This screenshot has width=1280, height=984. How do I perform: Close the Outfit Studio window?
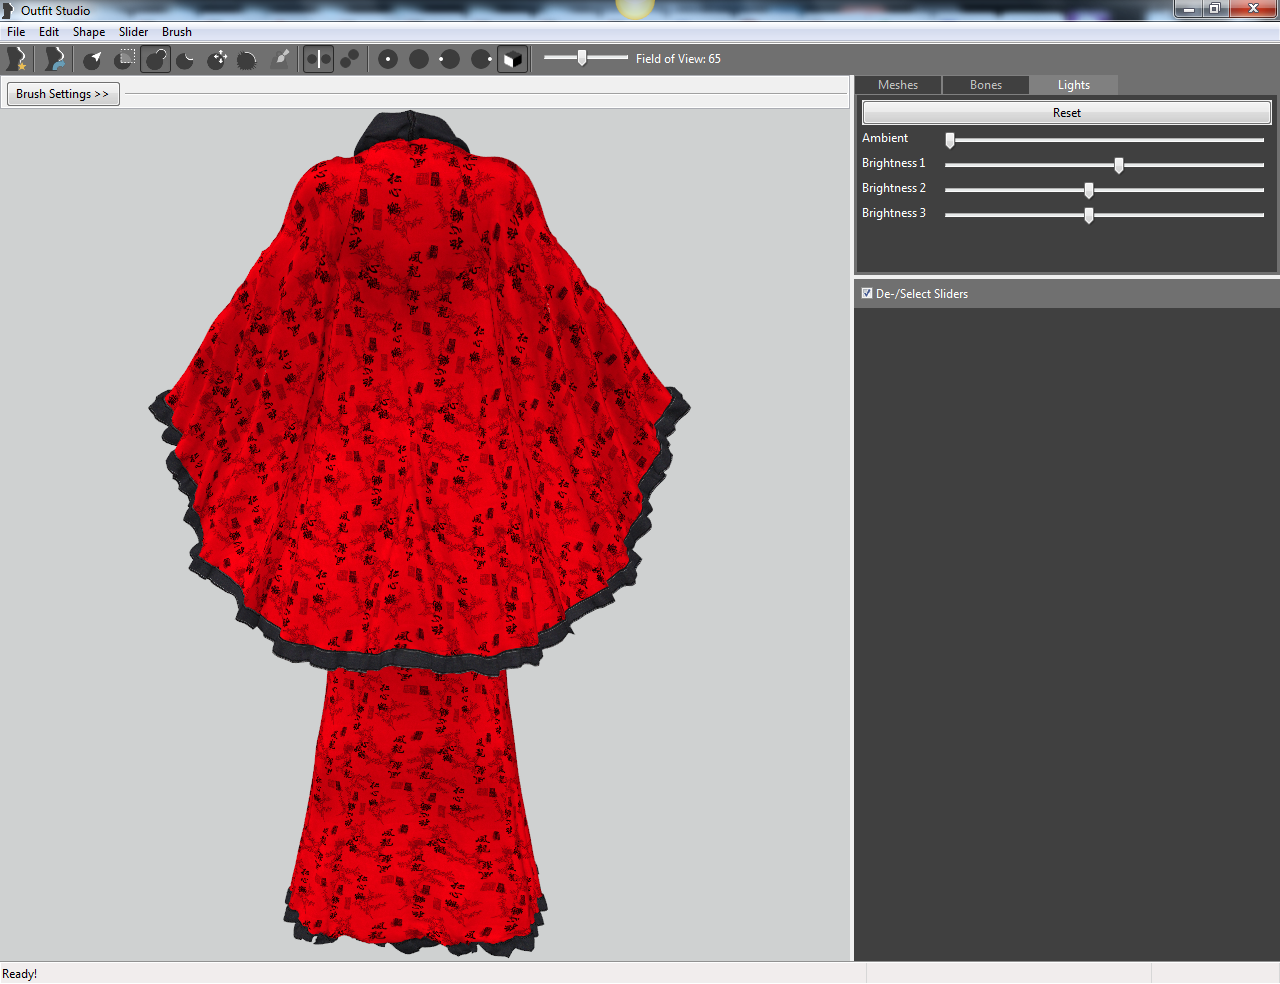click(x=1253, y=9)
